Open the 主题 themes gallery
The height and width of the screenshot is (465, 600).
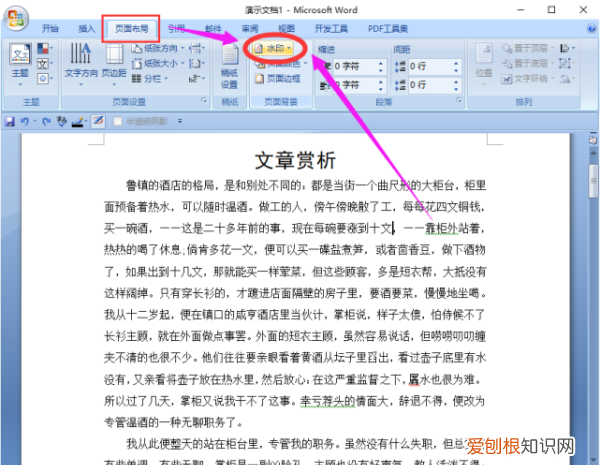coord(20,64)
